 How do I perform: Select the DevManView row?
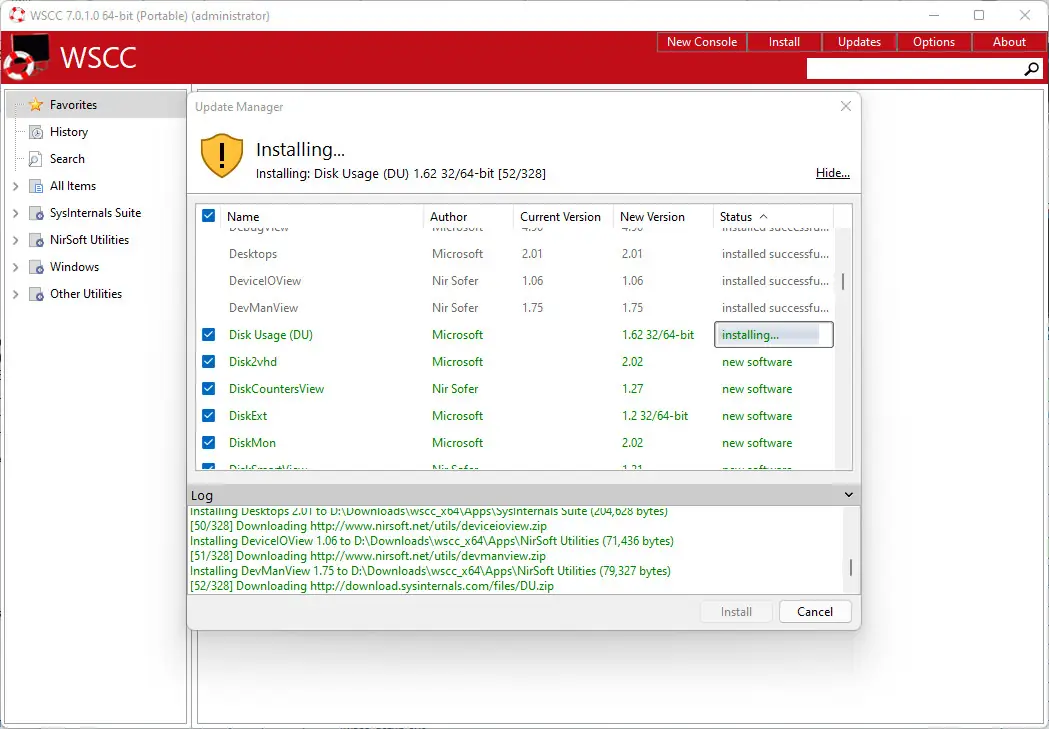tap(515, 308)
